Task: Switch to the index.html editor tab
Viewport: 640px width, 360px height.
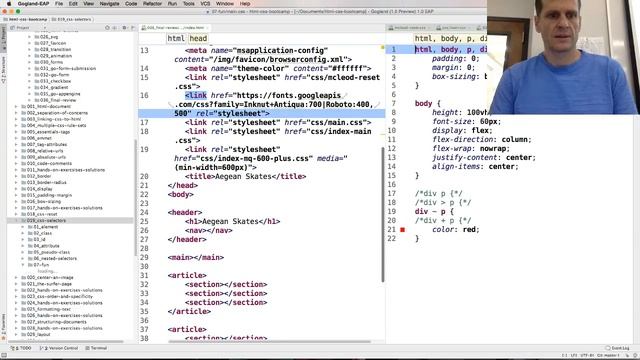Action: click(175, 28)
